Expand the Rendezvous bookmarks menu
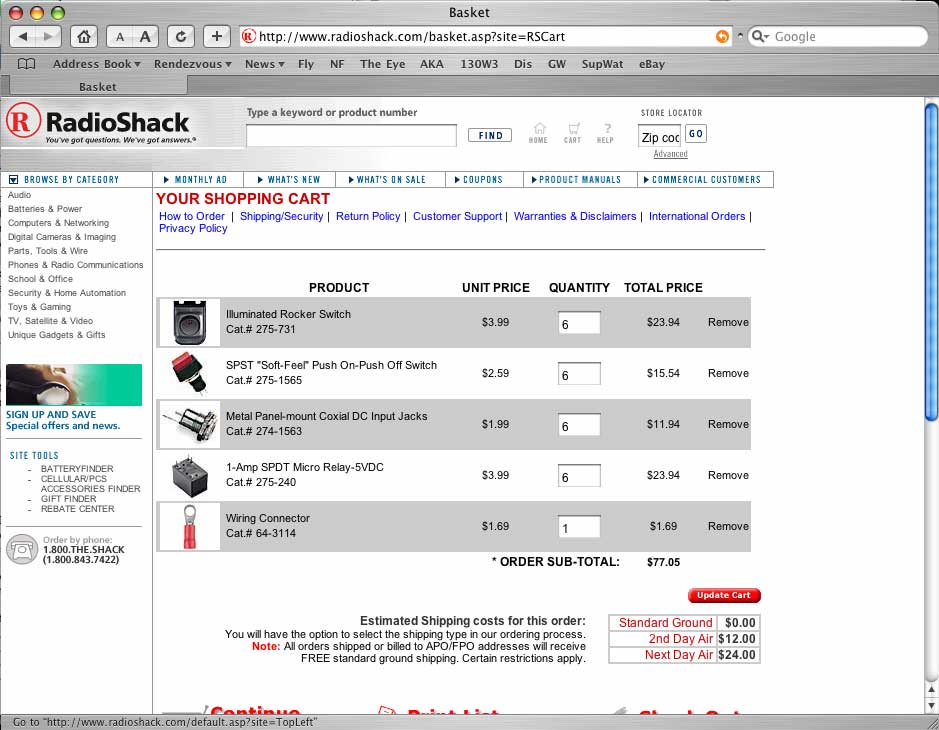Viewport: 939px width, 730px height. [x=192, y=64]
